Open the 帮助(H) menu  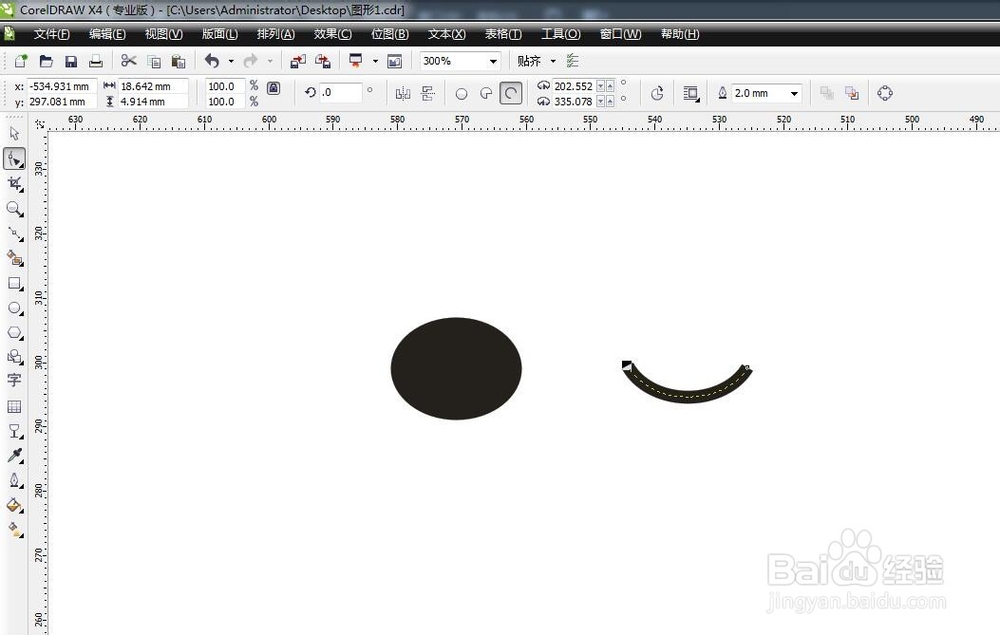(x=680, y=34)
